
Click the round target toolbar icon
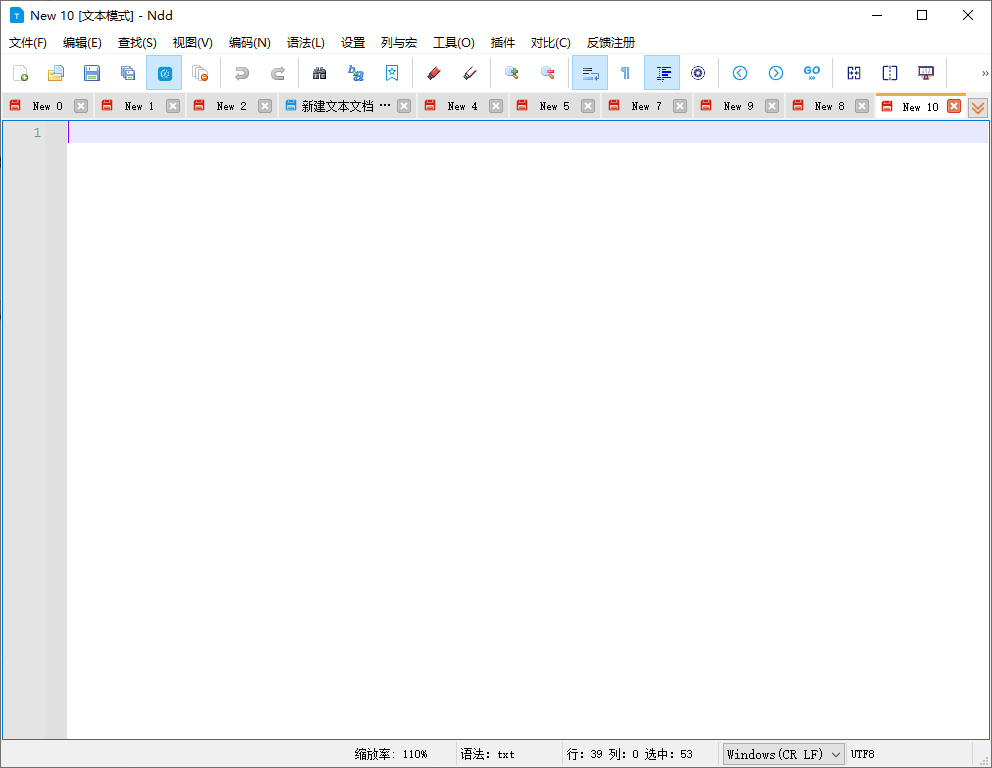point(698,73)
